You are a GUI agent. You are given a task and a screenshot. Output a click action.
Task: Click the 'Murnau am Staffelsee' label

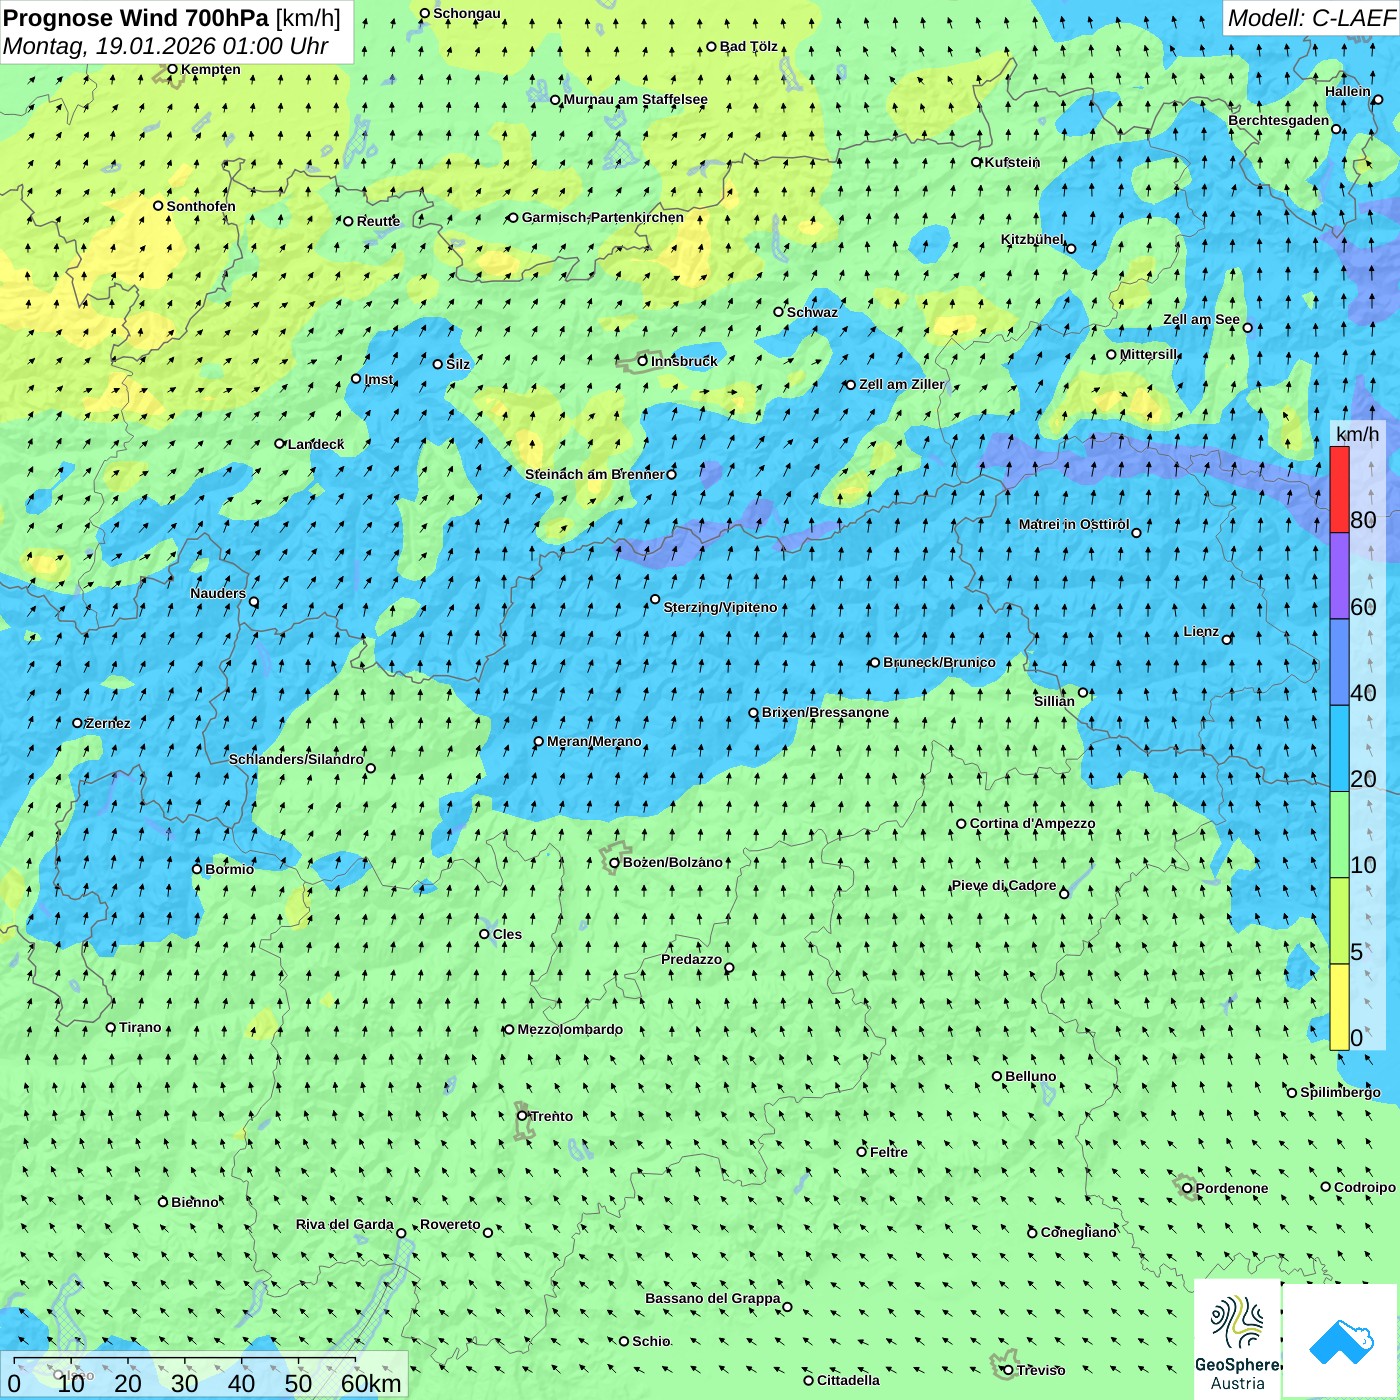tap(635, 99)
